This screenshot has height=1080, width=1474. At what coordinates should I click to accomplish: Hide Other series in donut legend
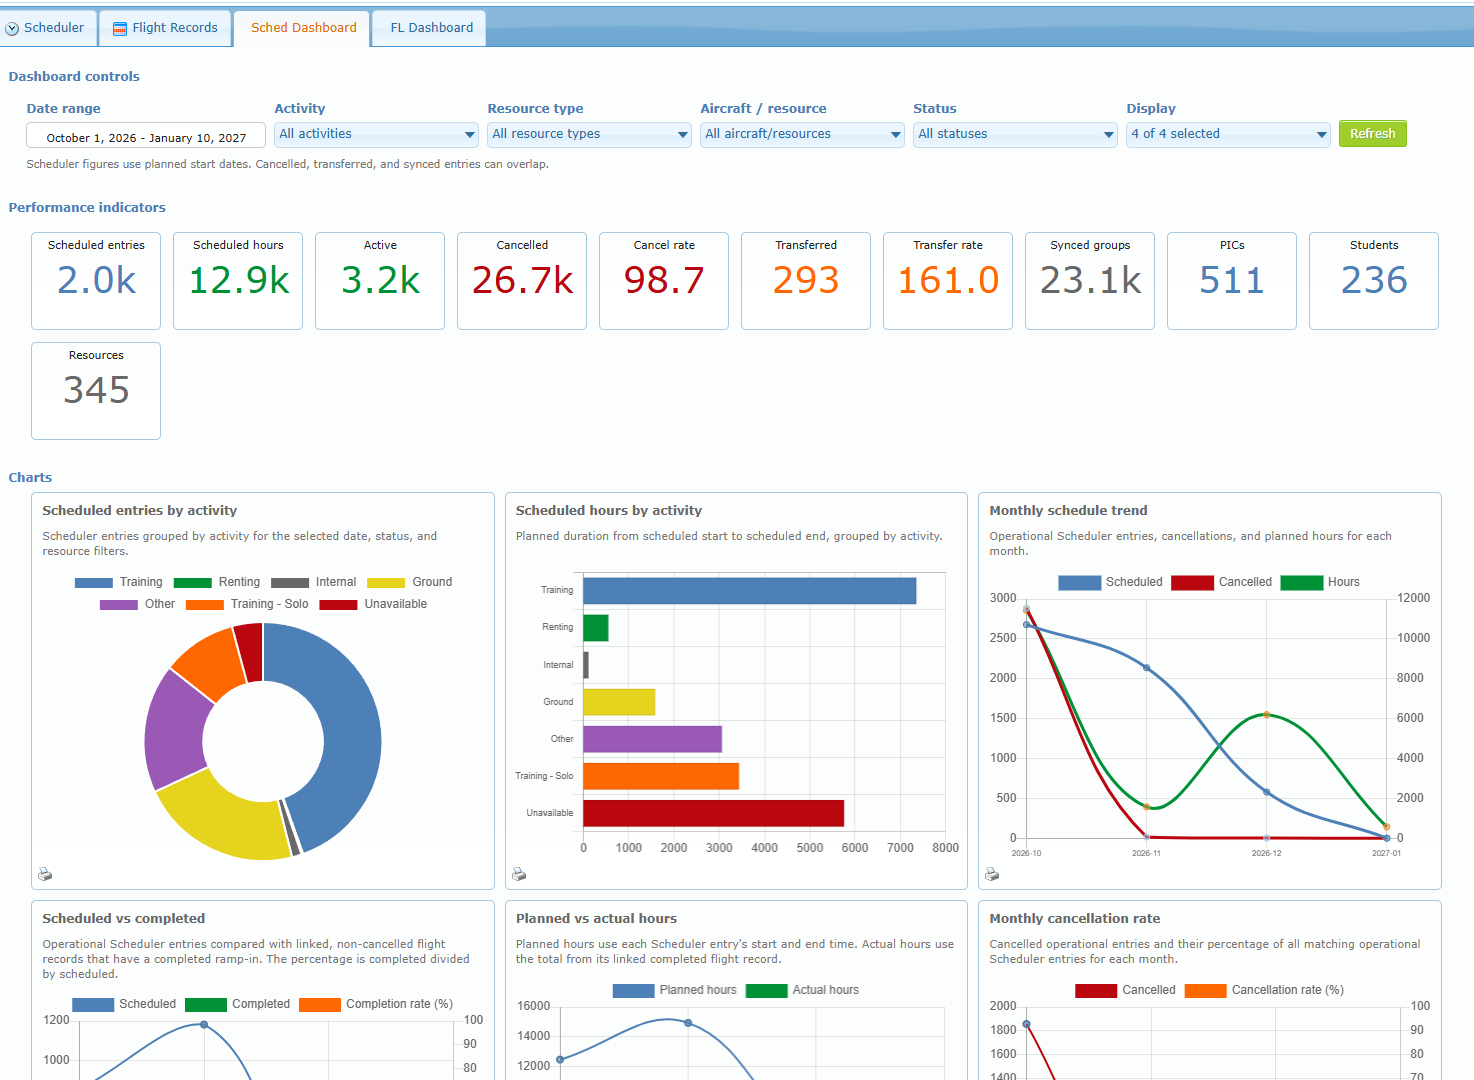138,604
